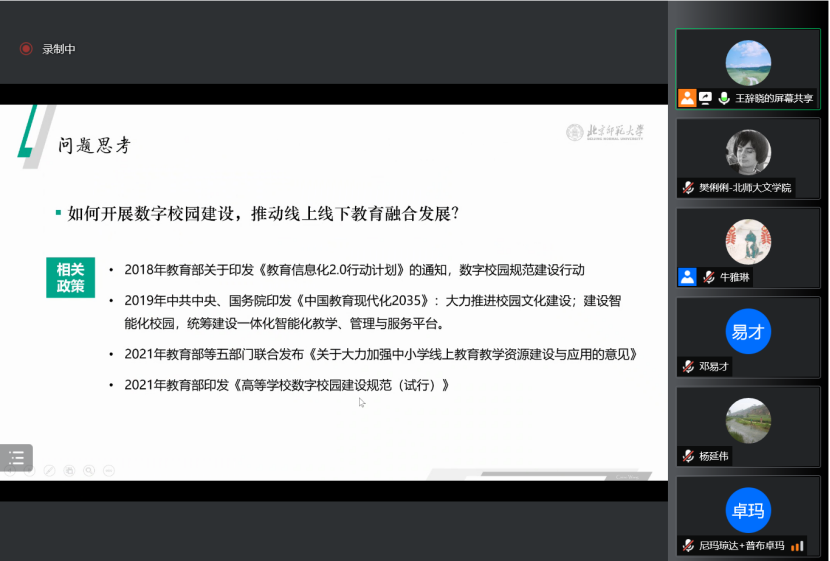
Task: Click the orange signal strength bars icon
Action: (x=797, y=546)
